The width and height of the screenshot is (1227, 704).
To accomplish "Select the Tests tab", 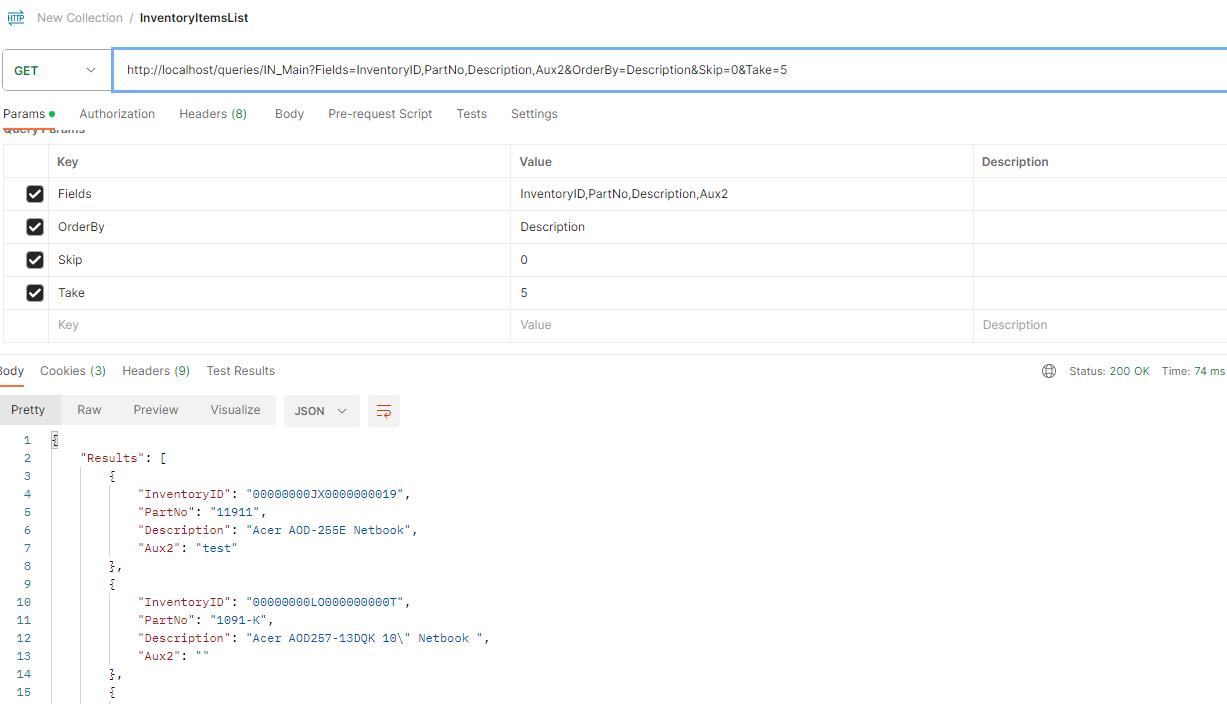I will coord(471,114).
